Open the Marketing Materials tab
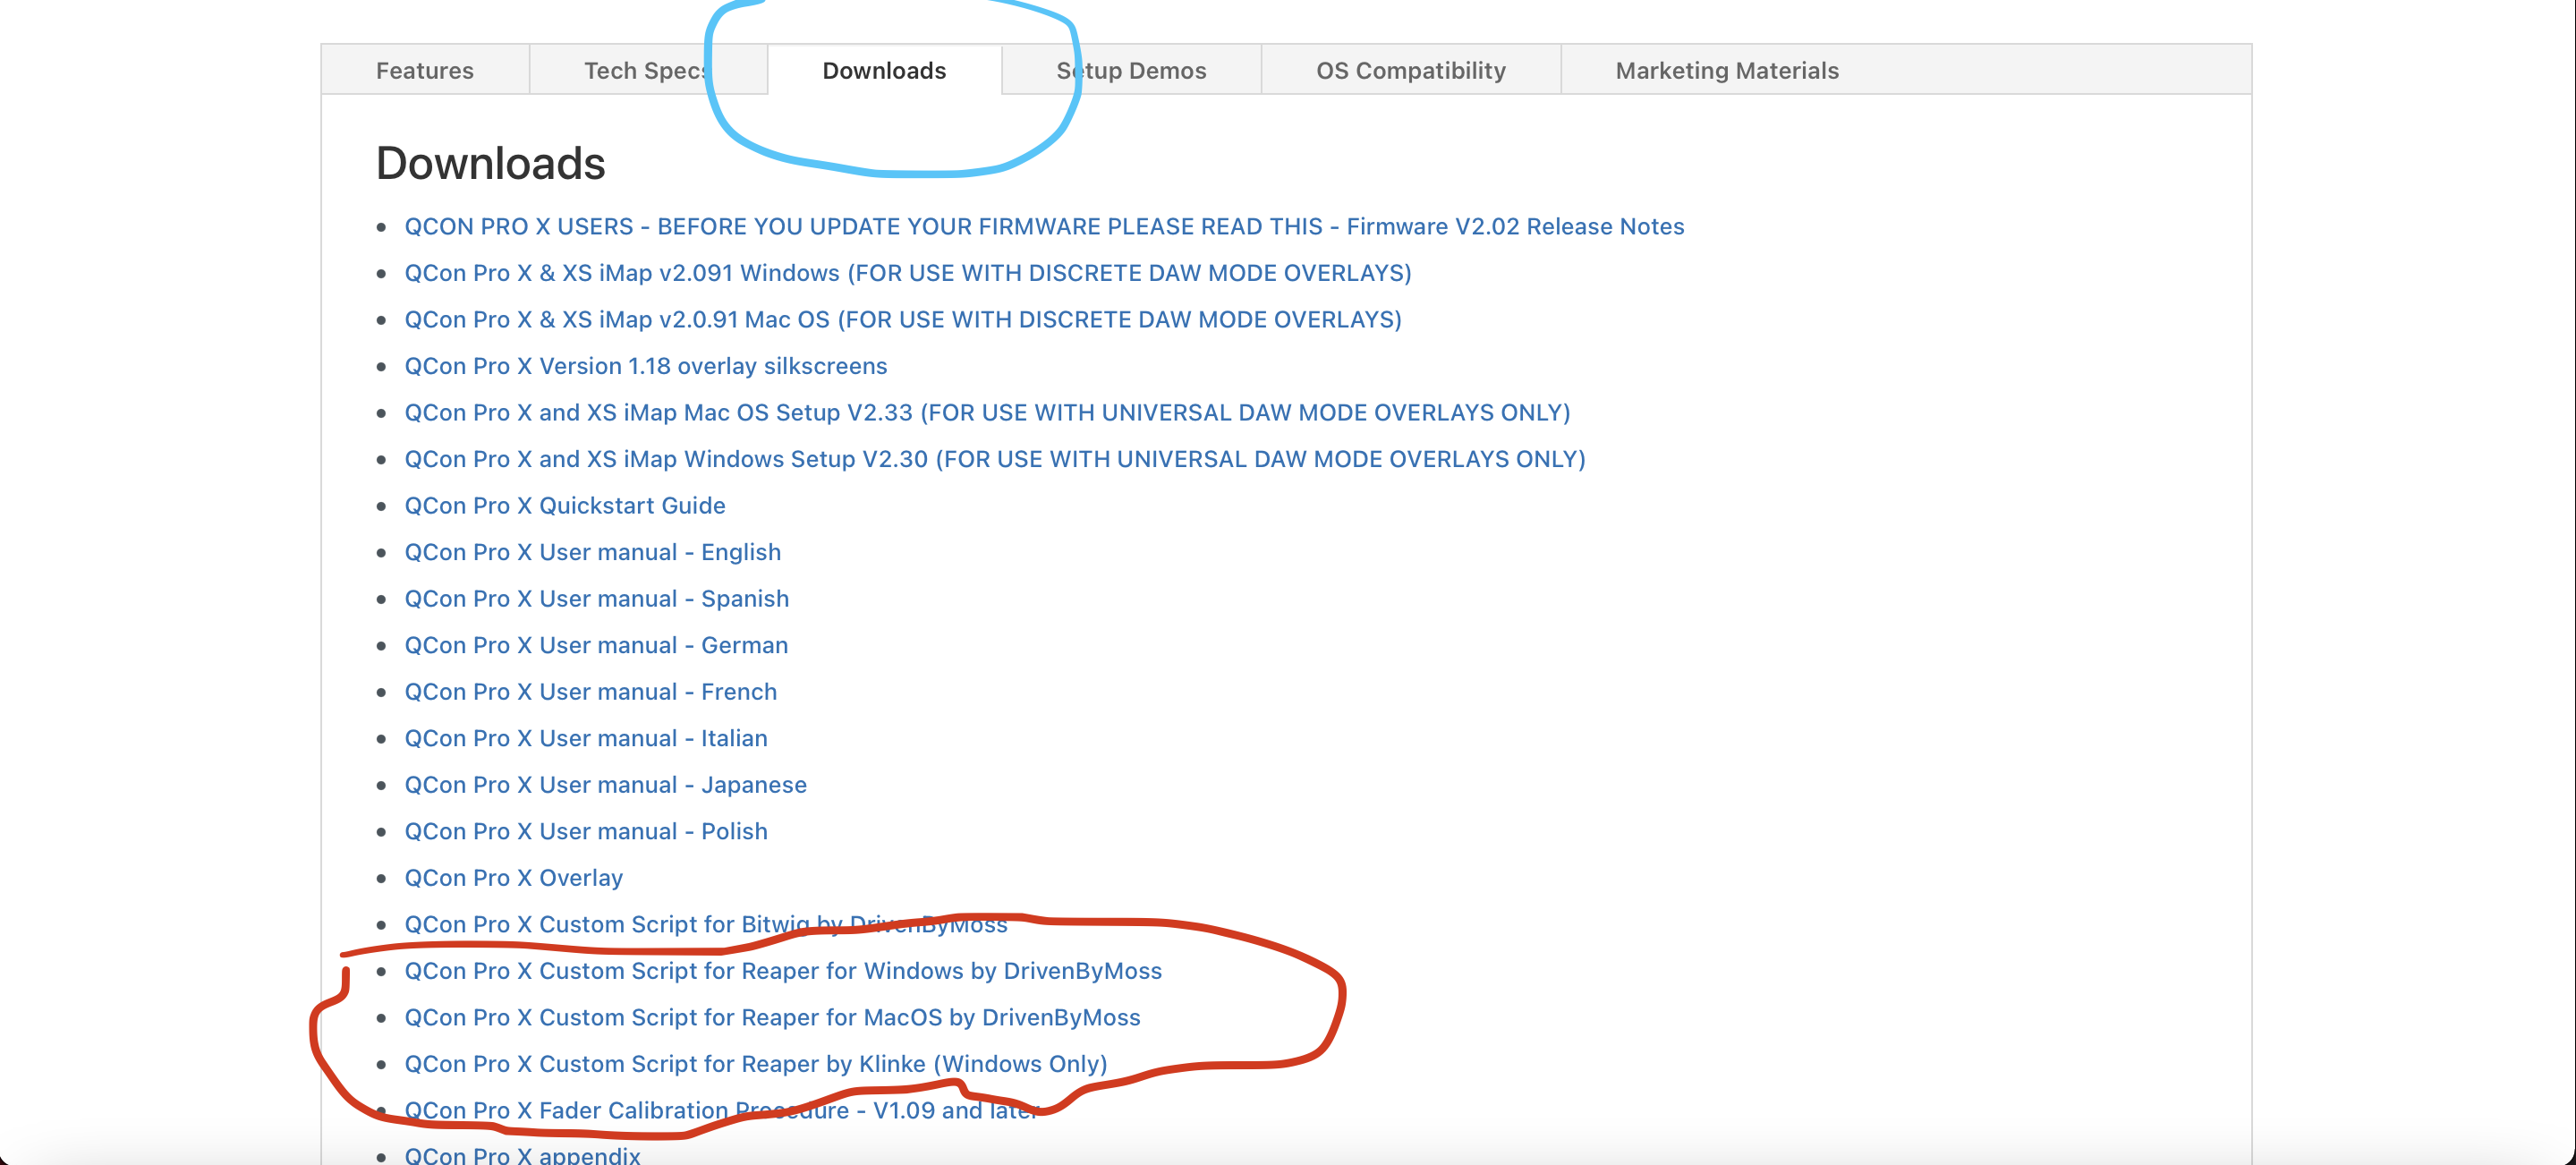 pyautogui.click(x=1727, y=70)
